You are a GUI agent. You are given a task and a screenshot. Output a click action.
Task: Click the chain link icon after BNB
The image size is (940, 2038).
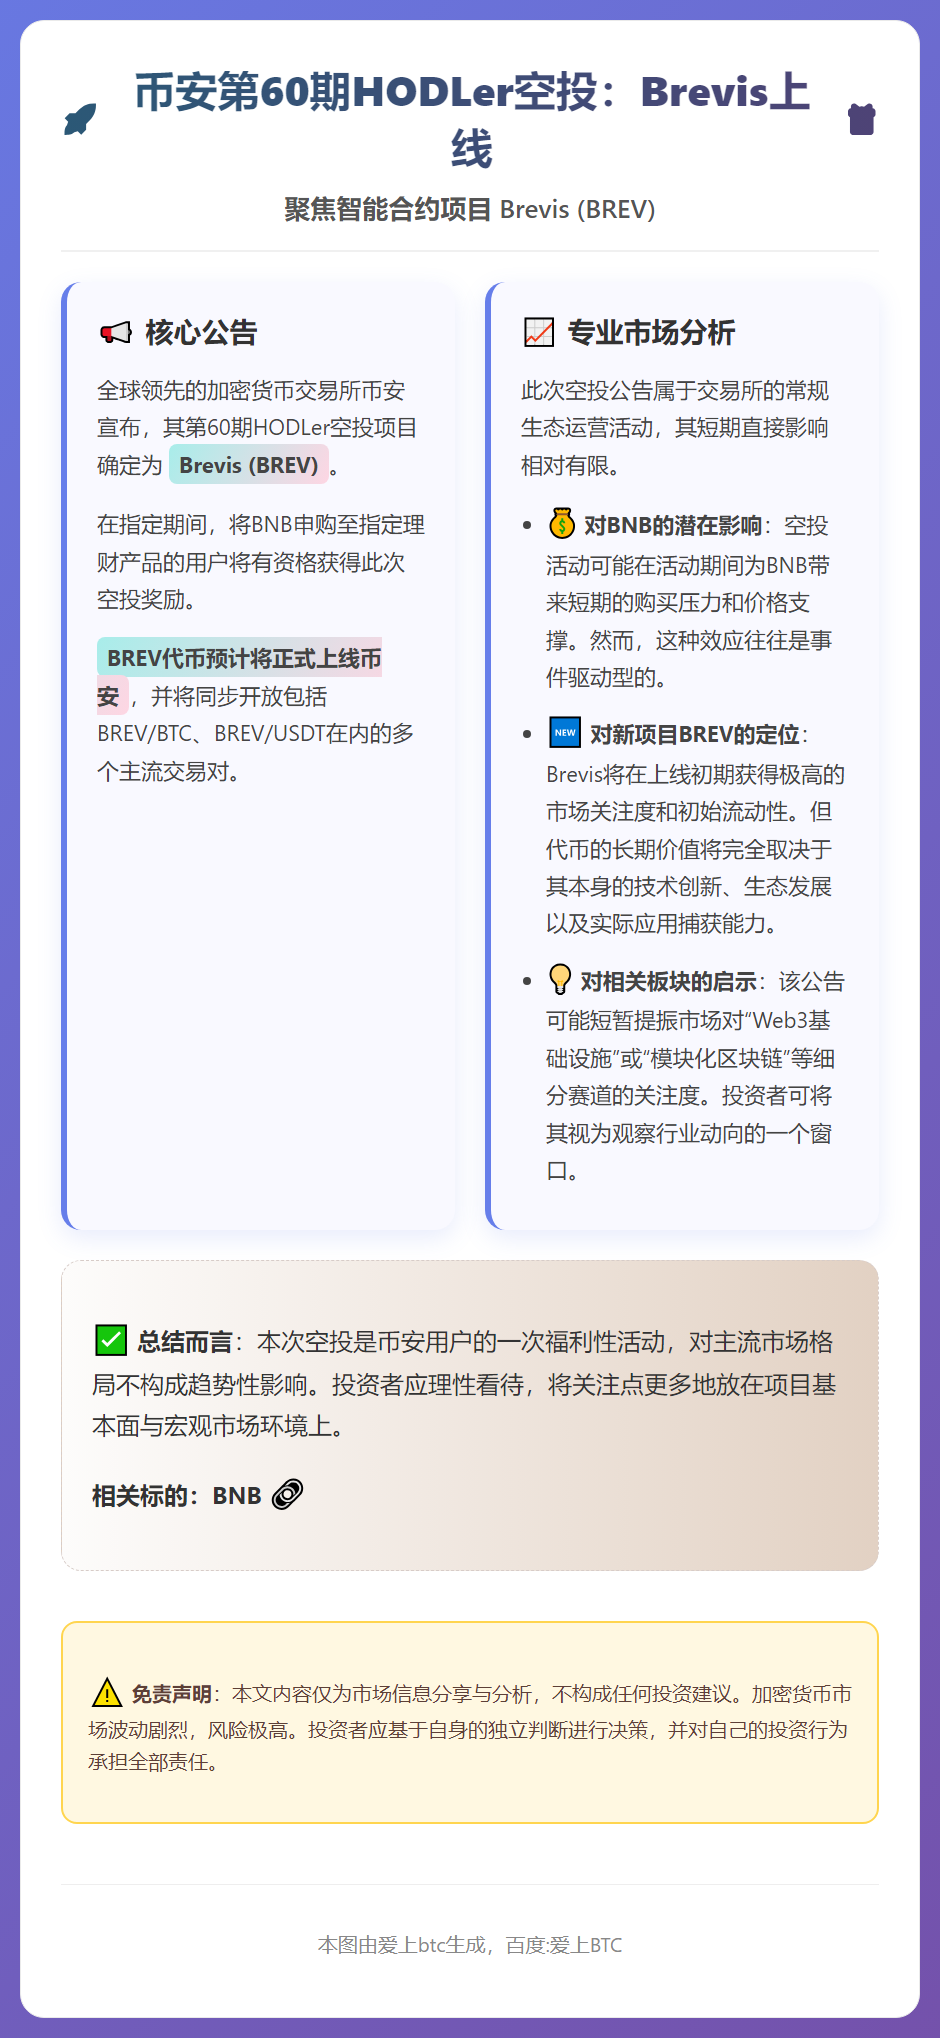click(287, 1494)
